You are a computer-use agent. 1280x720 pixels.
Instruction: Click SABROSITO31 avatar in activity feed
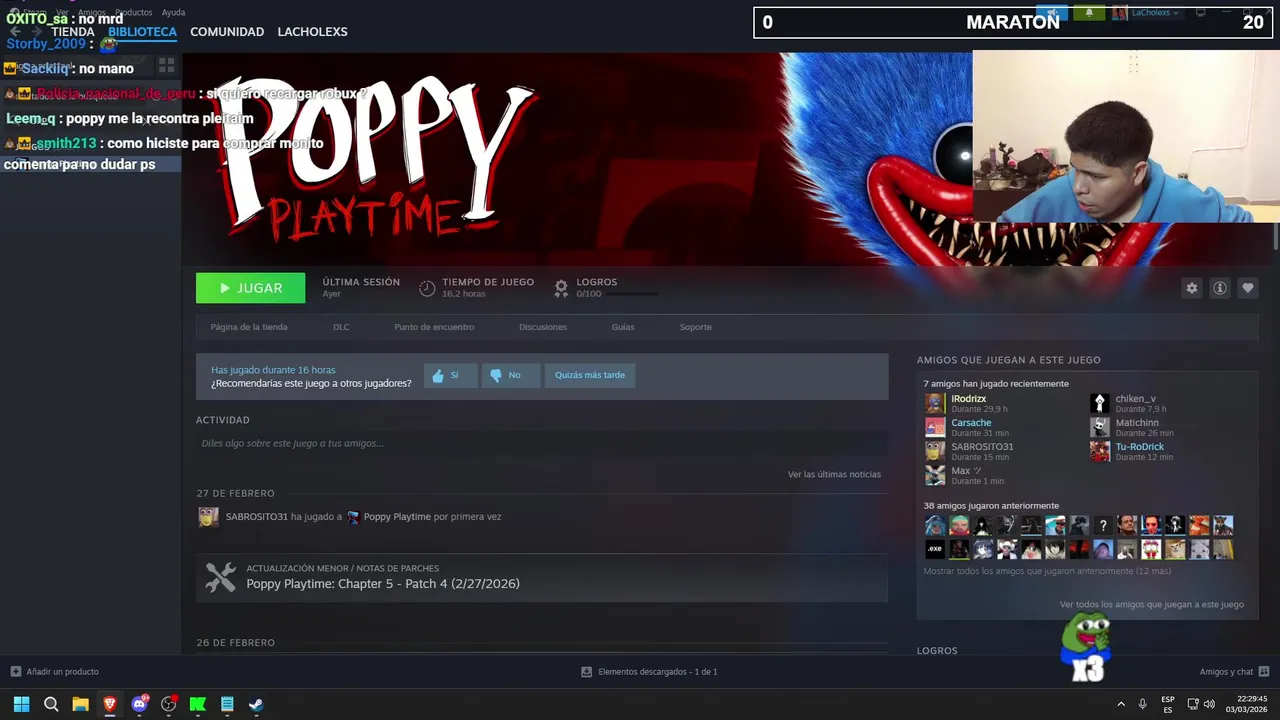pyautogui.click(x=208, y=517)
